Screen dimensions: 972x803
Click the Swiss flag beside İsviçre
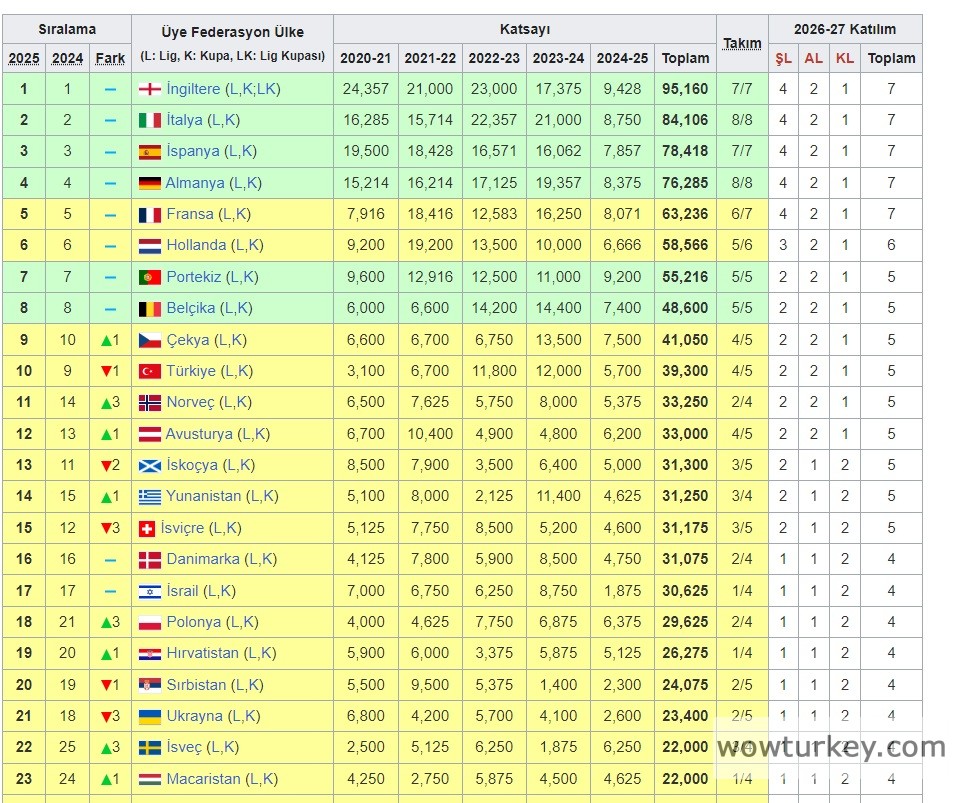click(x=146, y=528)
